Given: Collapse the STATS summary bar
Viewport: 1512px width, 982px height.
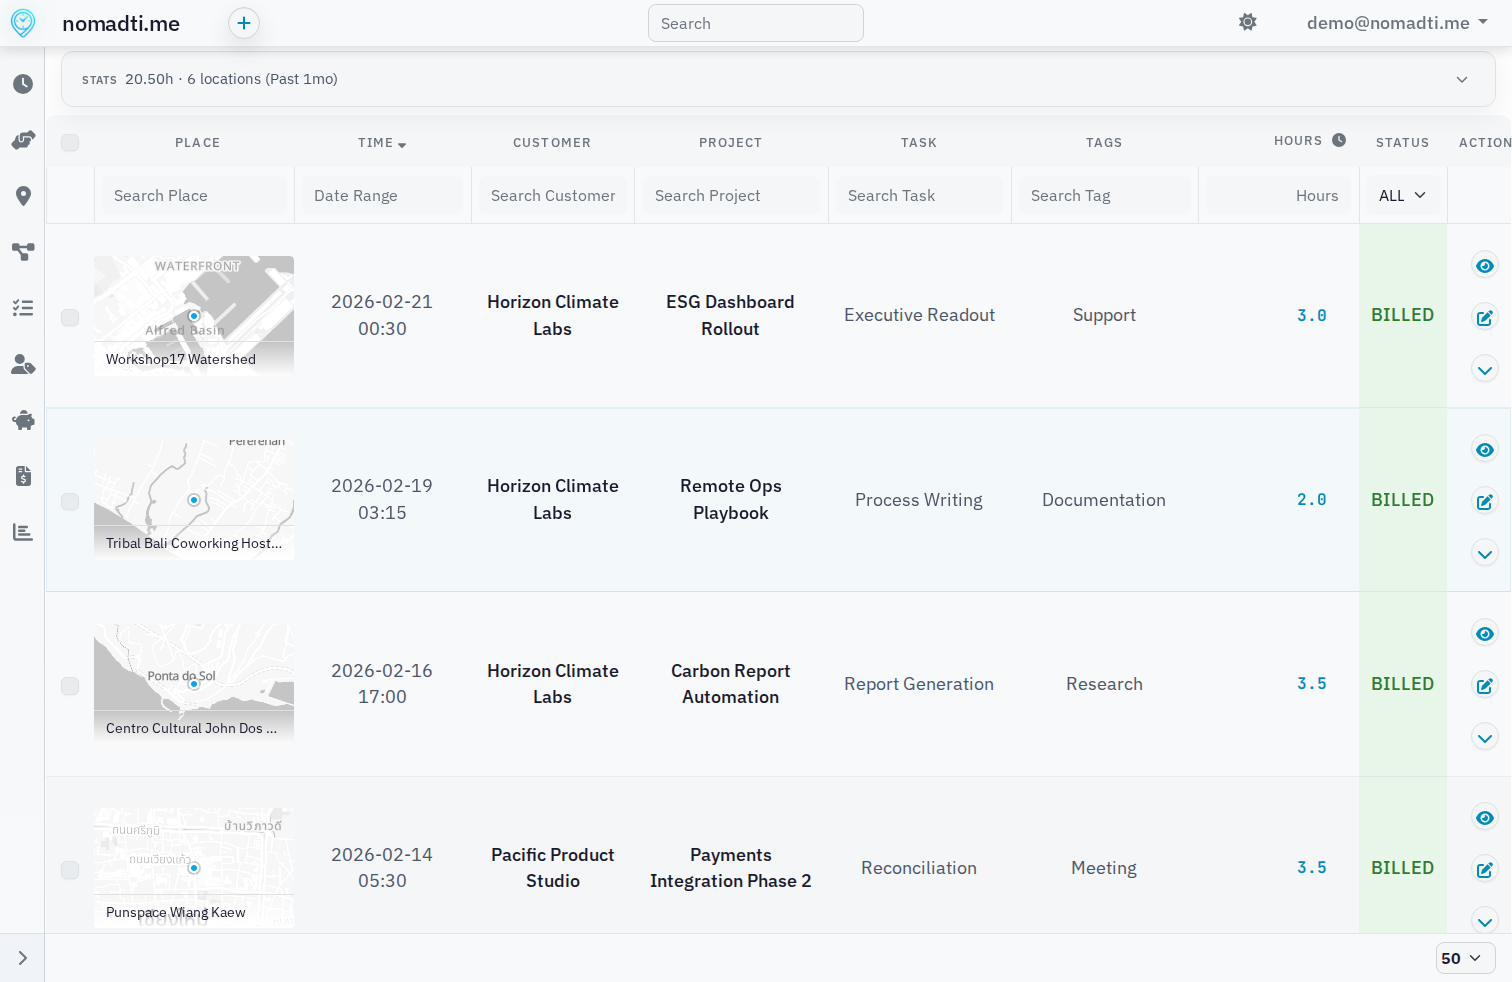Looking at the screenshot, I should point(1461,78).
